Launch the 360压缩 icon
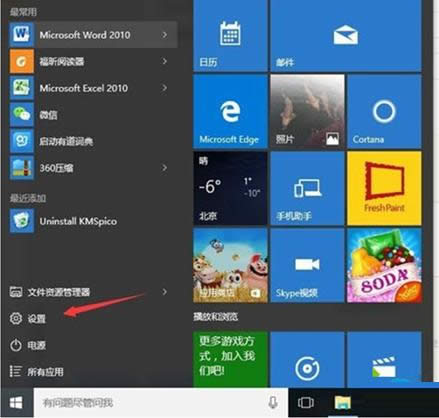 (22, 168)
